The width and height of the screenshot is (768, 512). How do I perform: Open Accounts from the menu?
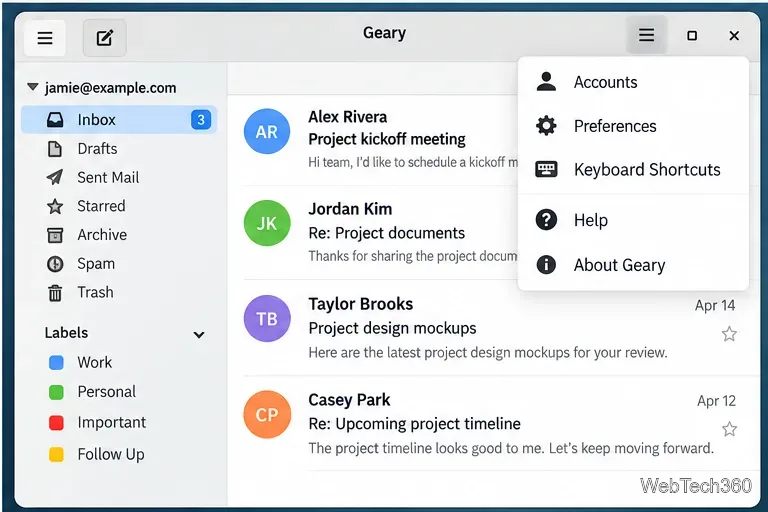click(x=633, y=82)
